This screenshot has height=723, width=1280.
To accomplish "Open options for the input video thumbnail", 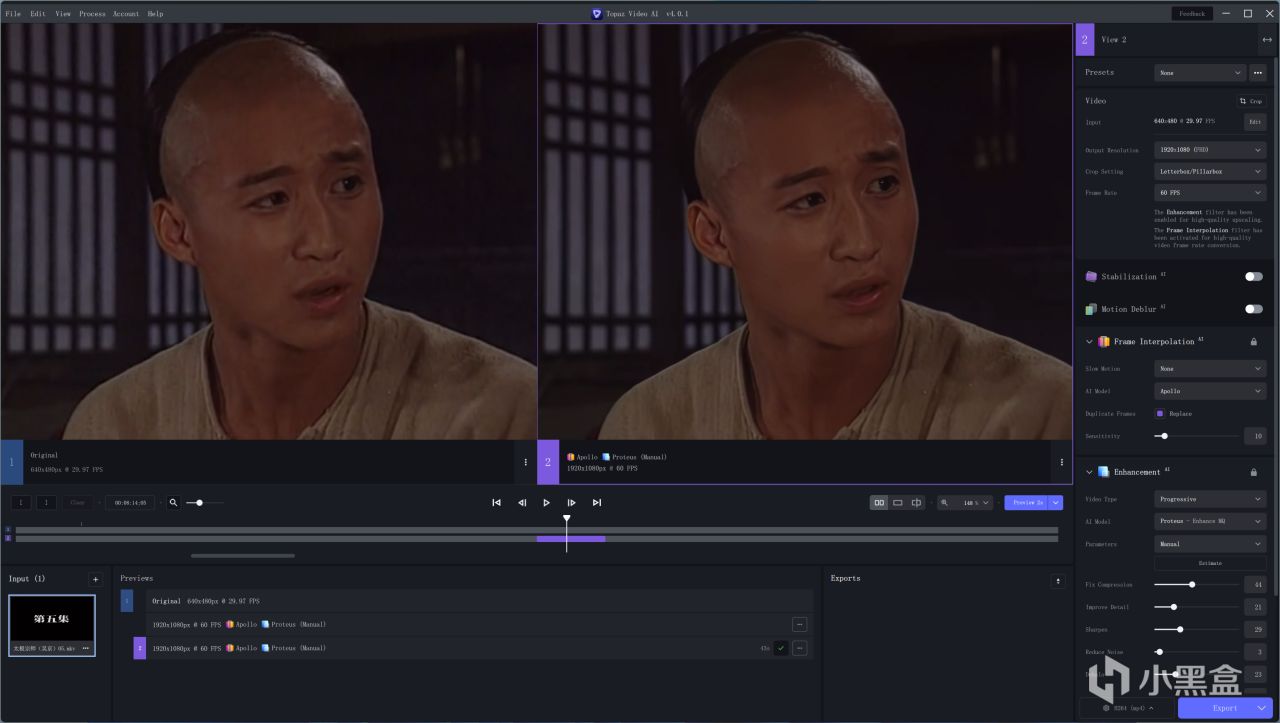I will pos(86,648).
